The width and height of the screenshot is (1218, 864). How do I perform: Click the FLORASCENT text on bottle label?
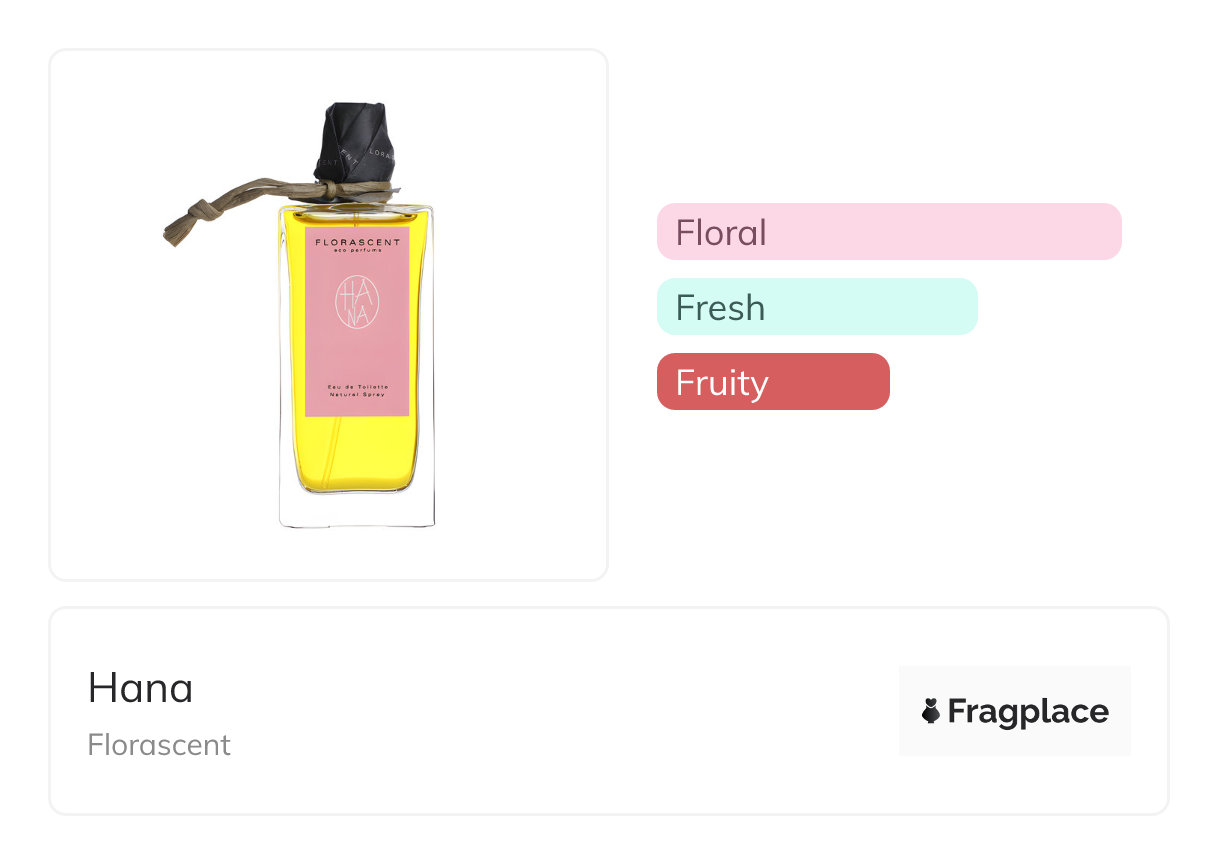coord(357,242)
